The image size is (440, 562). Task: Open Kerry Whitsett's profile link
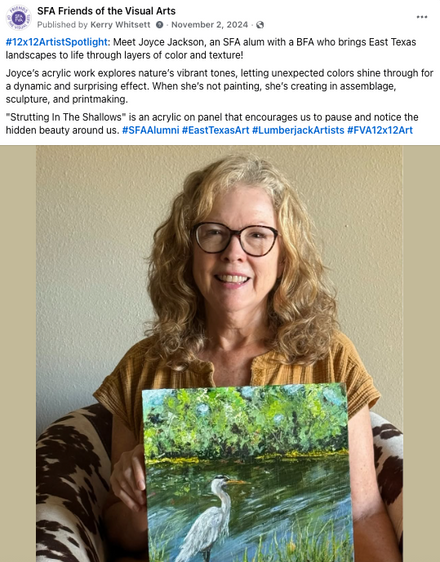point(120,25)
